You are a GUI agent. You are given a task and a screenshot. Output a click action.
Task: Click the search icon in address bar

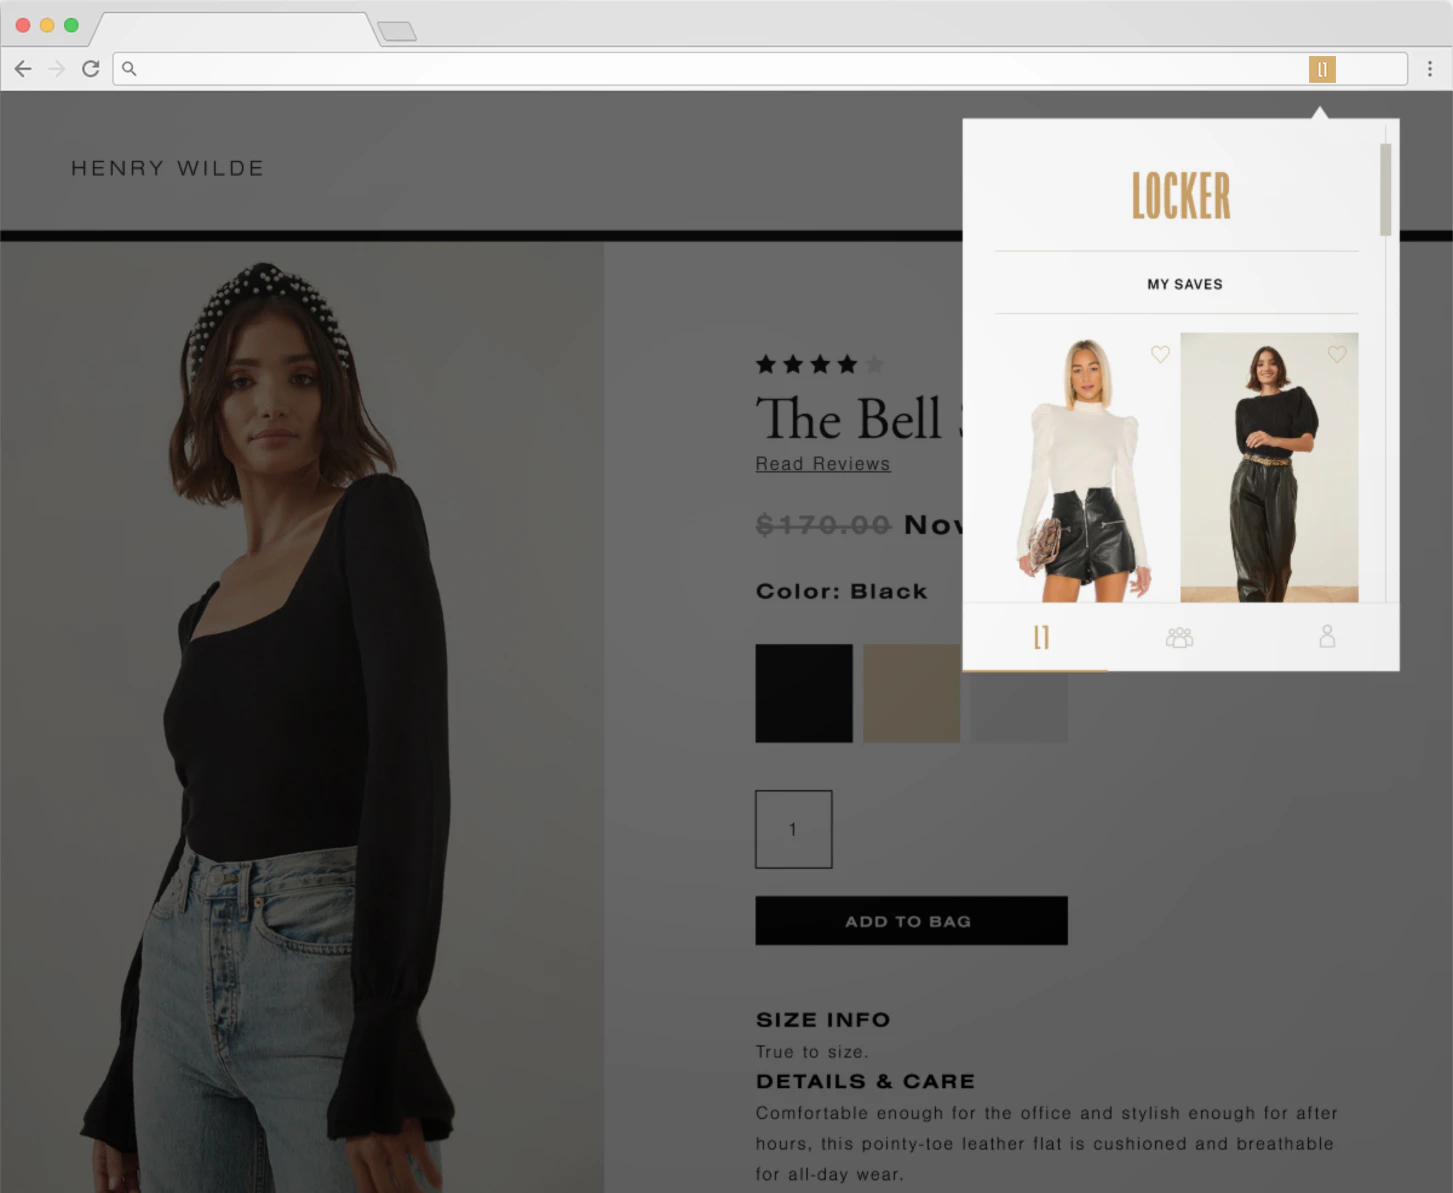tap(129, 69)
